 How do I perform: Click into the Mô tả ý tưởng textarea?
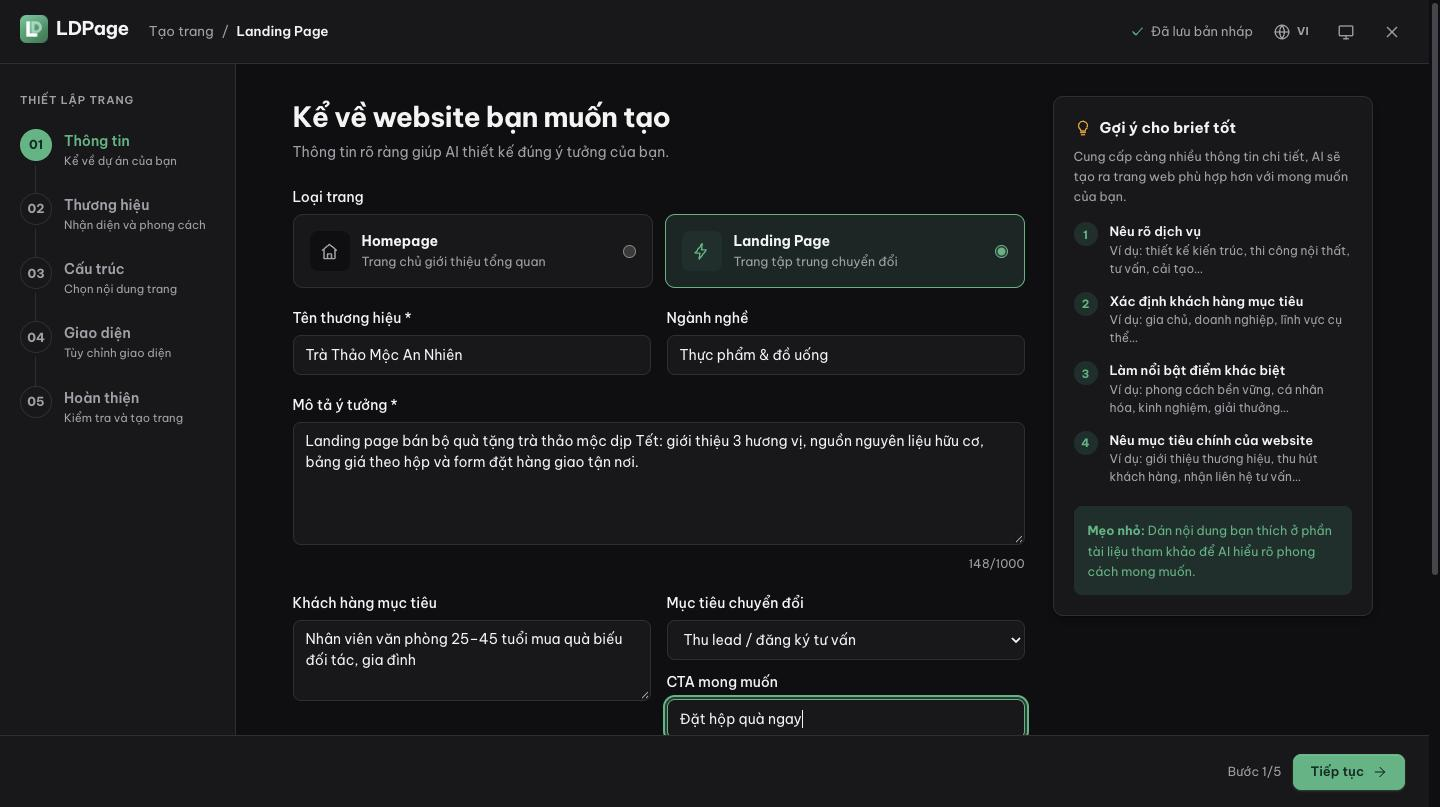click(659, 484)
